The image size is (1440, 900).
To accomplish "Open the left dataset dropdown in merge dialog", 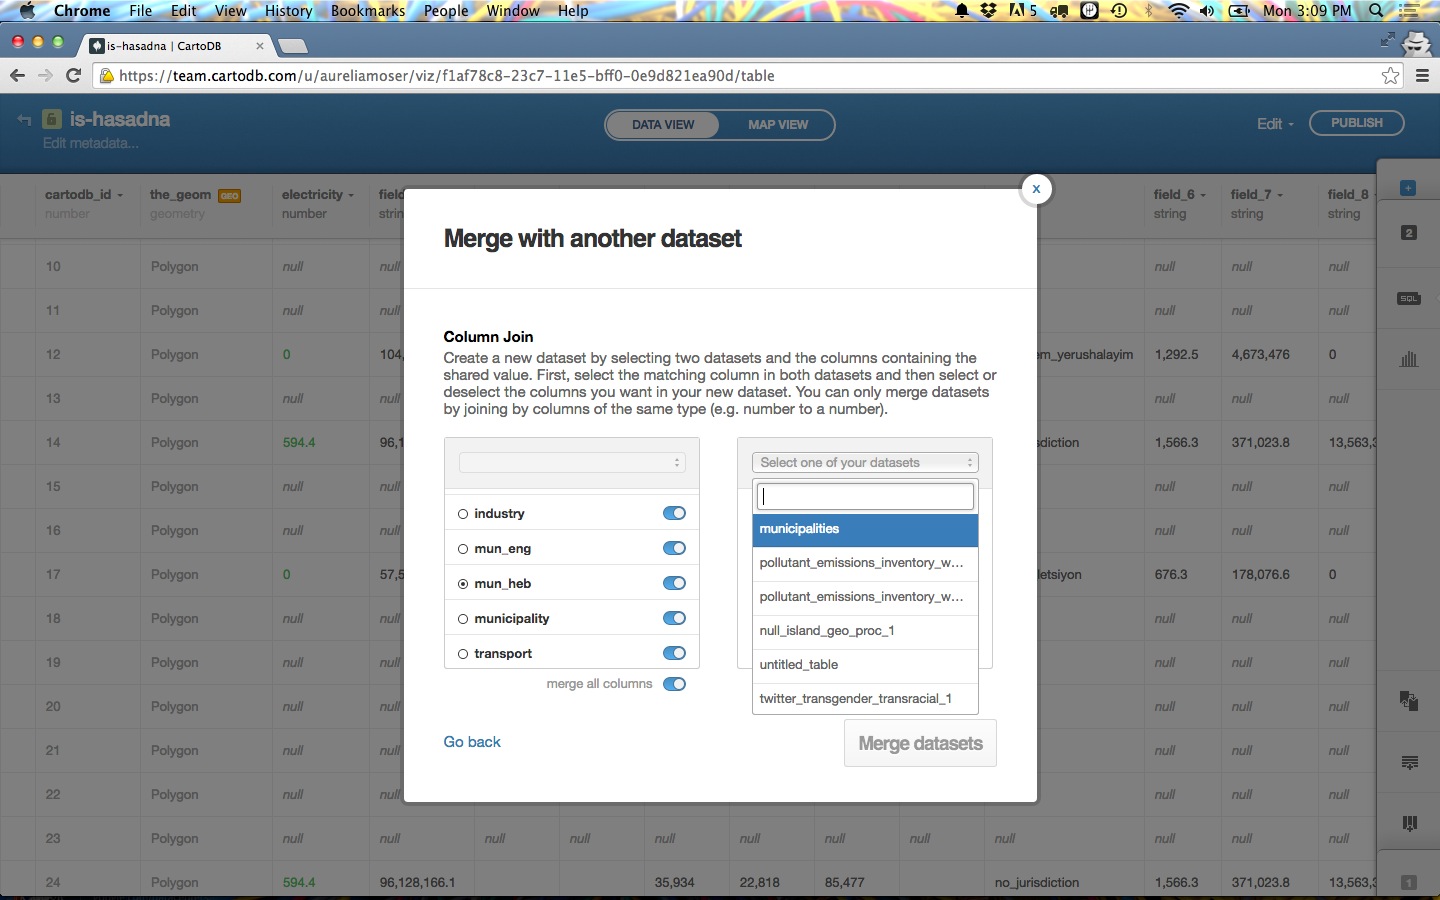I will point(572,462).
